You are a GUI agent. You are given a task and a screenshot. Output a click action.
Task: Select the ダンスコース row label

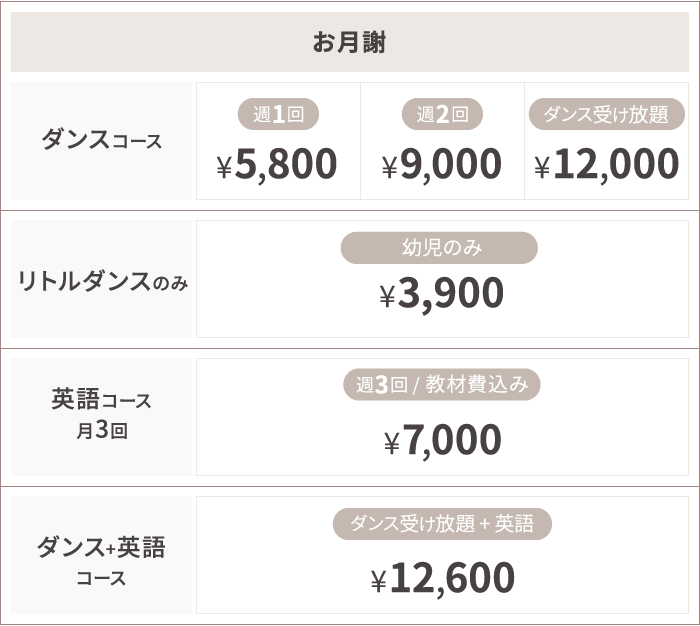101,140
